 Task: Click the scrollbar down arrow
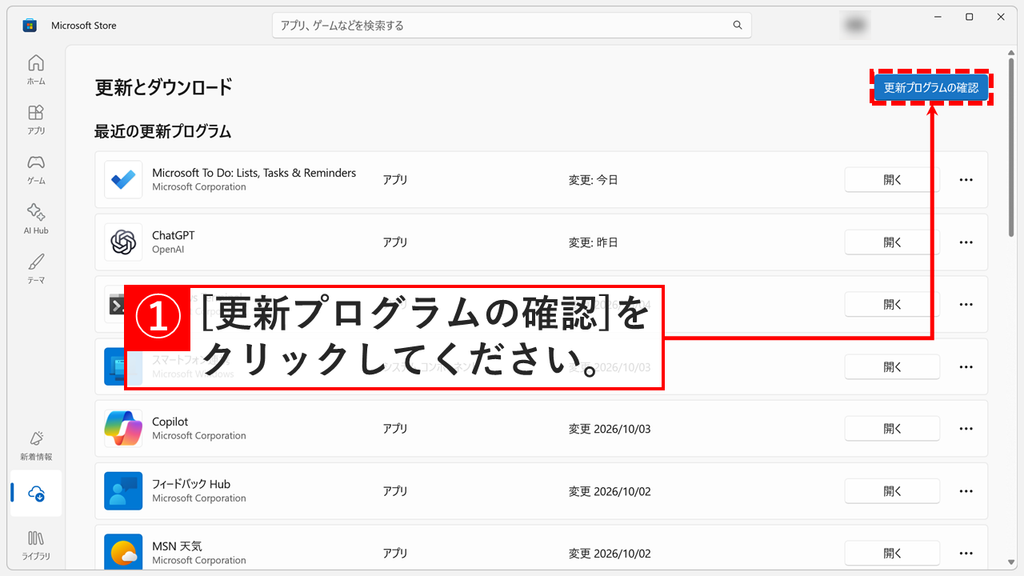[1012, 562]
